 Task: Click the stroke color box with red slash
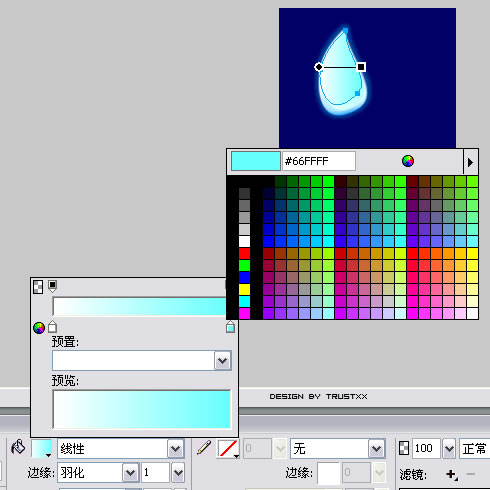[x=228, y=449]
